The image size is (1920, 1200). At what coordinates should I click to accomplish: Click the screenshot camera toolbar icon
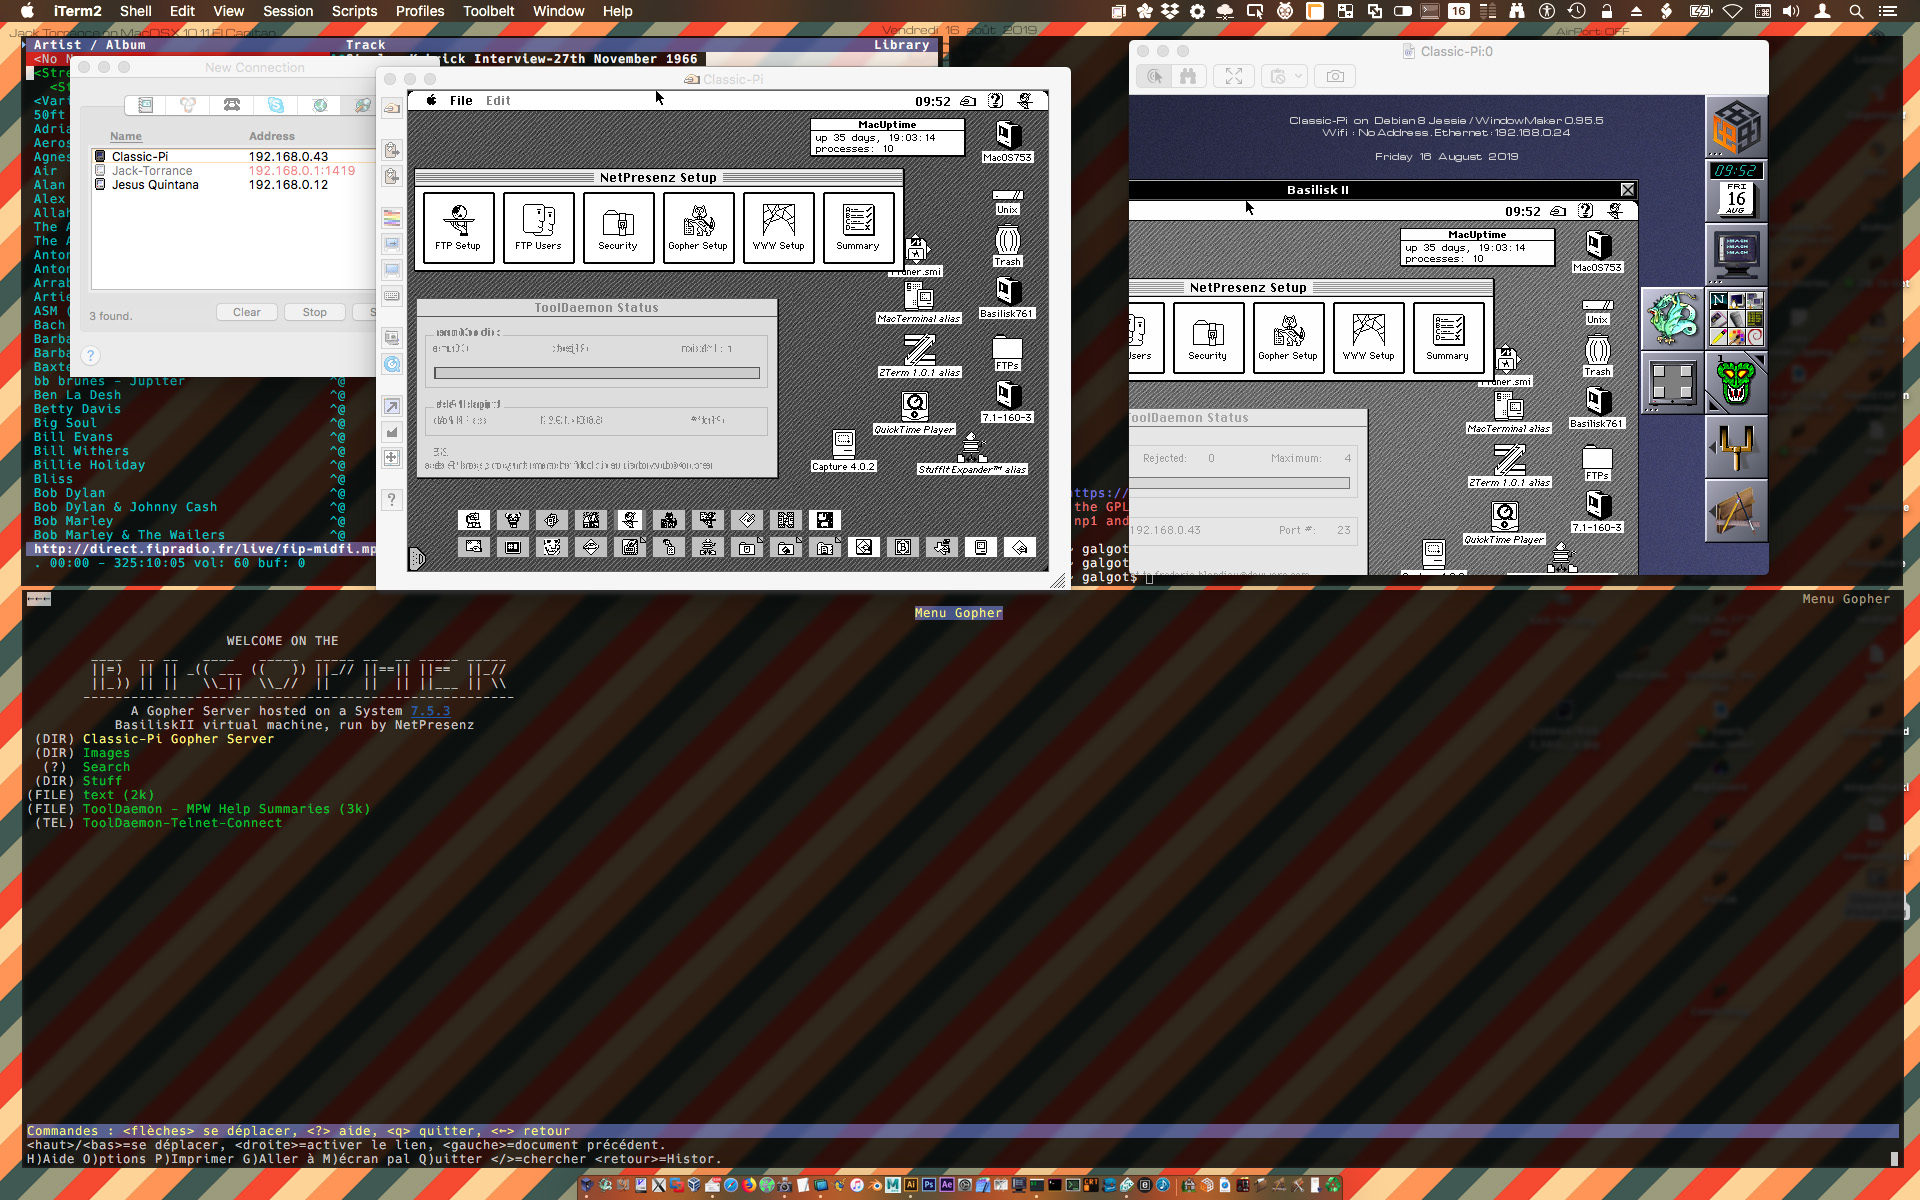click(x=1335, y=76)
